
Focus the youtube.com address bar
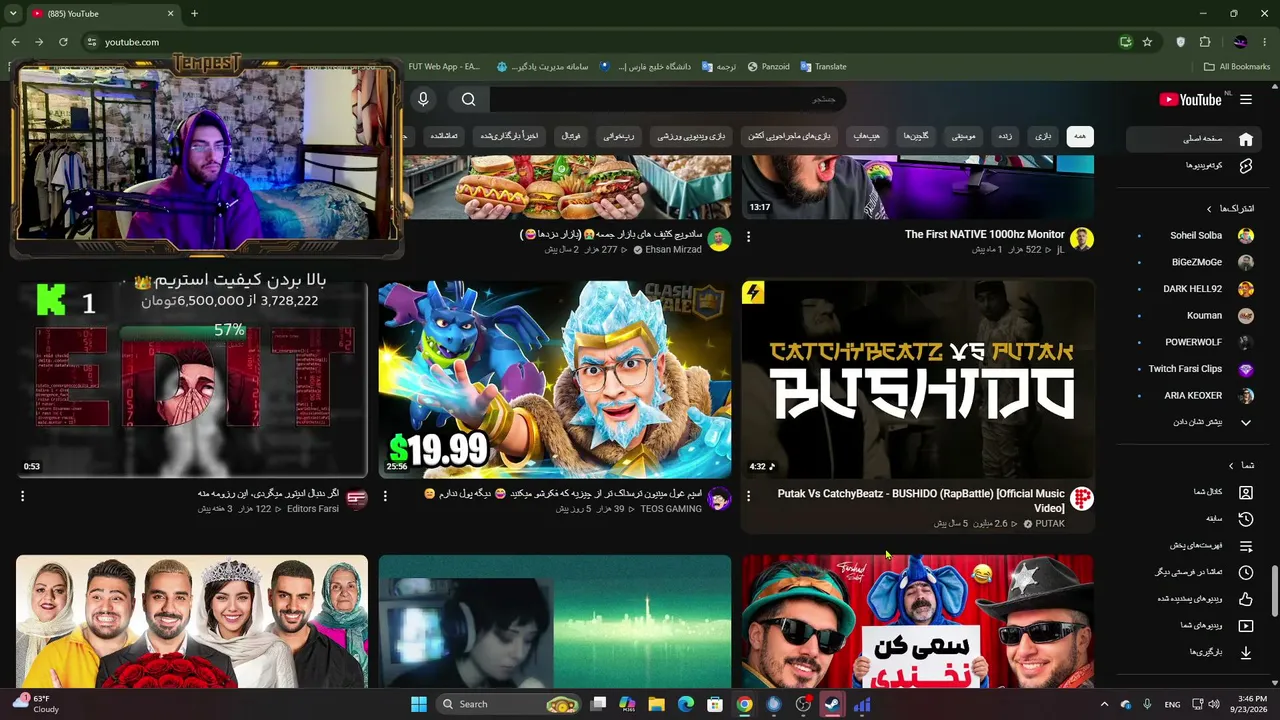click(600, 42)
